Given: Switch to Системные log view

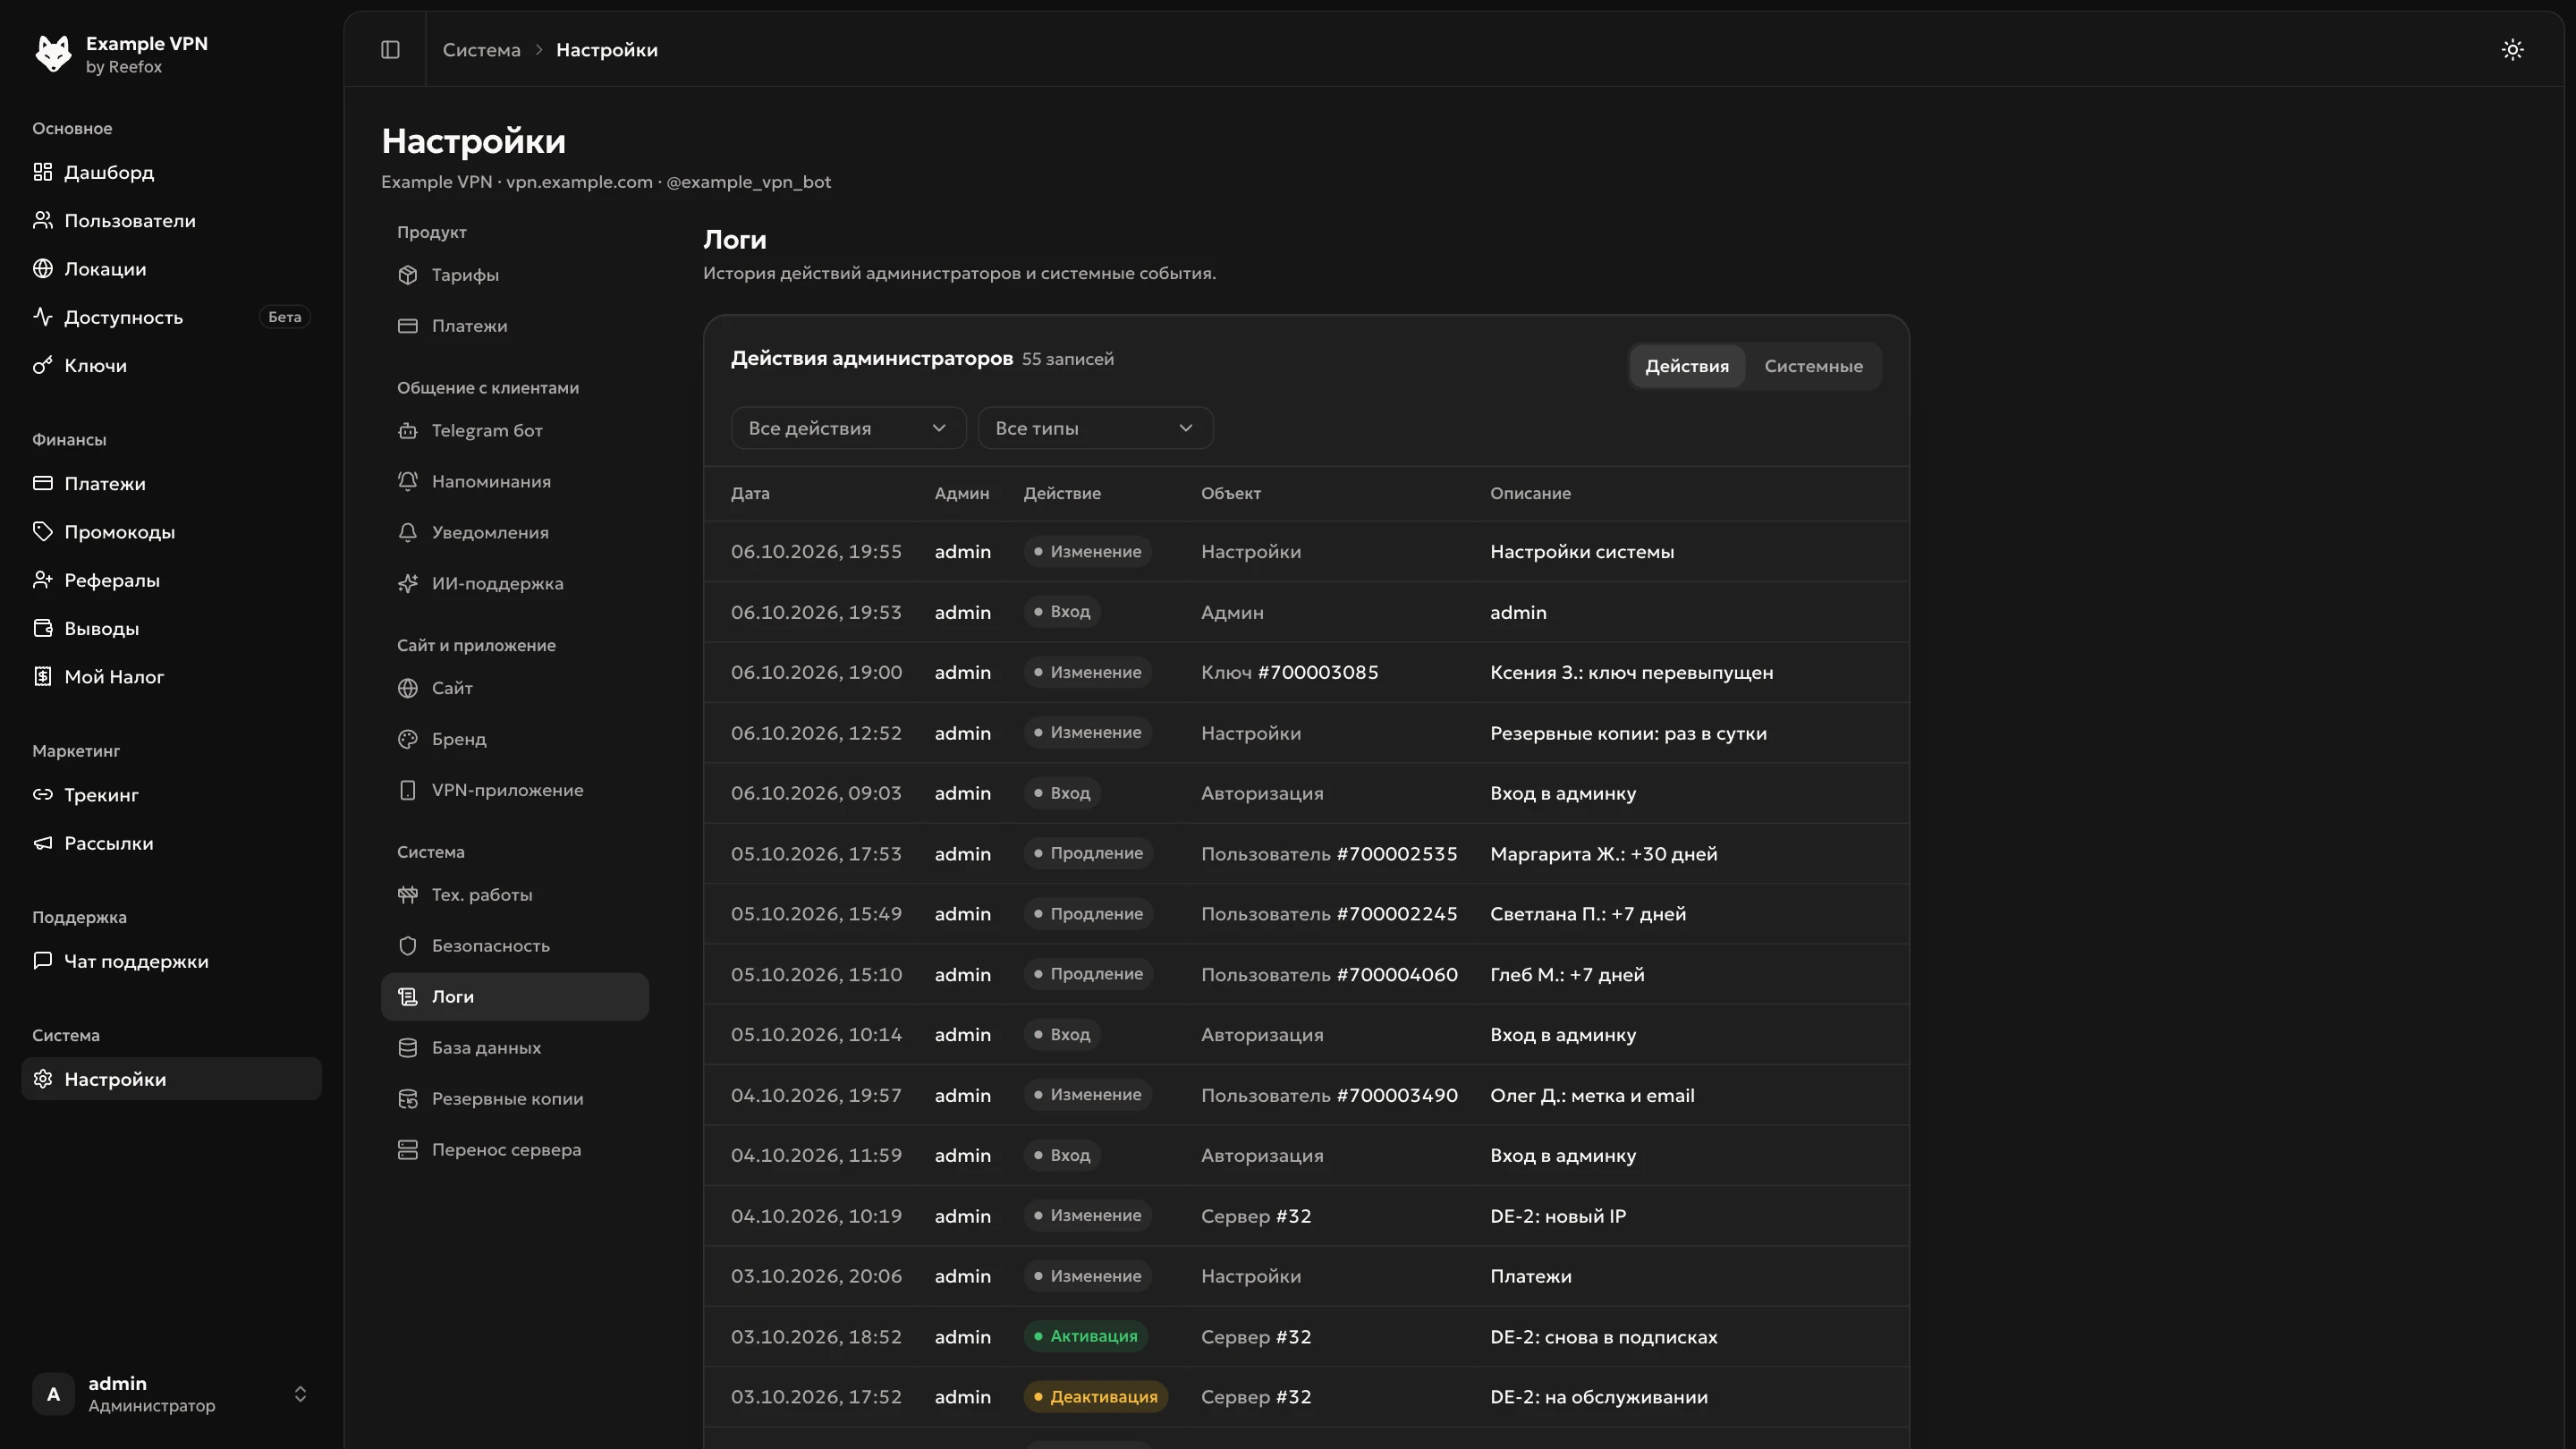Looking at the screenshot, I should (x=1813, y=366).
